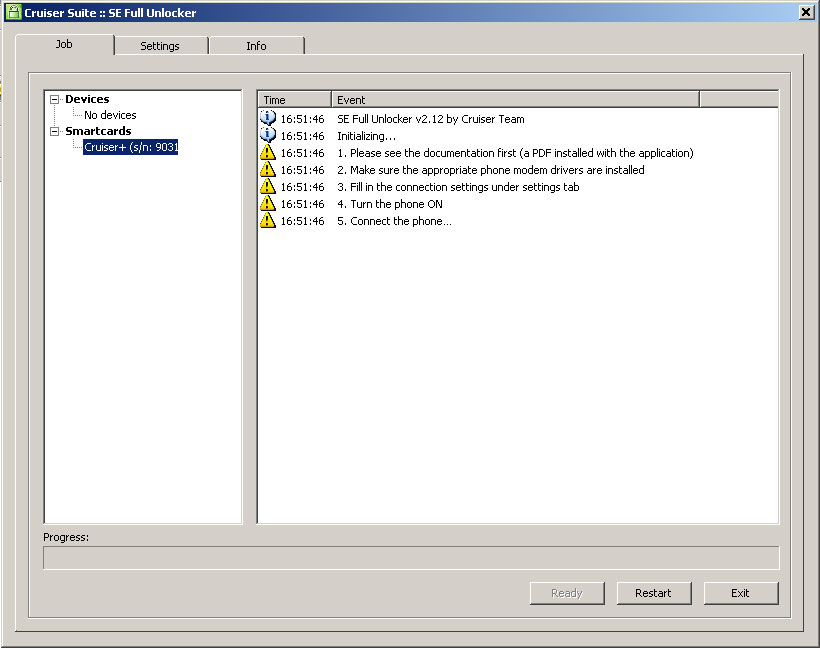Open the Settings tab
This screenshot has height=648, width=820.
[x=160, y=46]
